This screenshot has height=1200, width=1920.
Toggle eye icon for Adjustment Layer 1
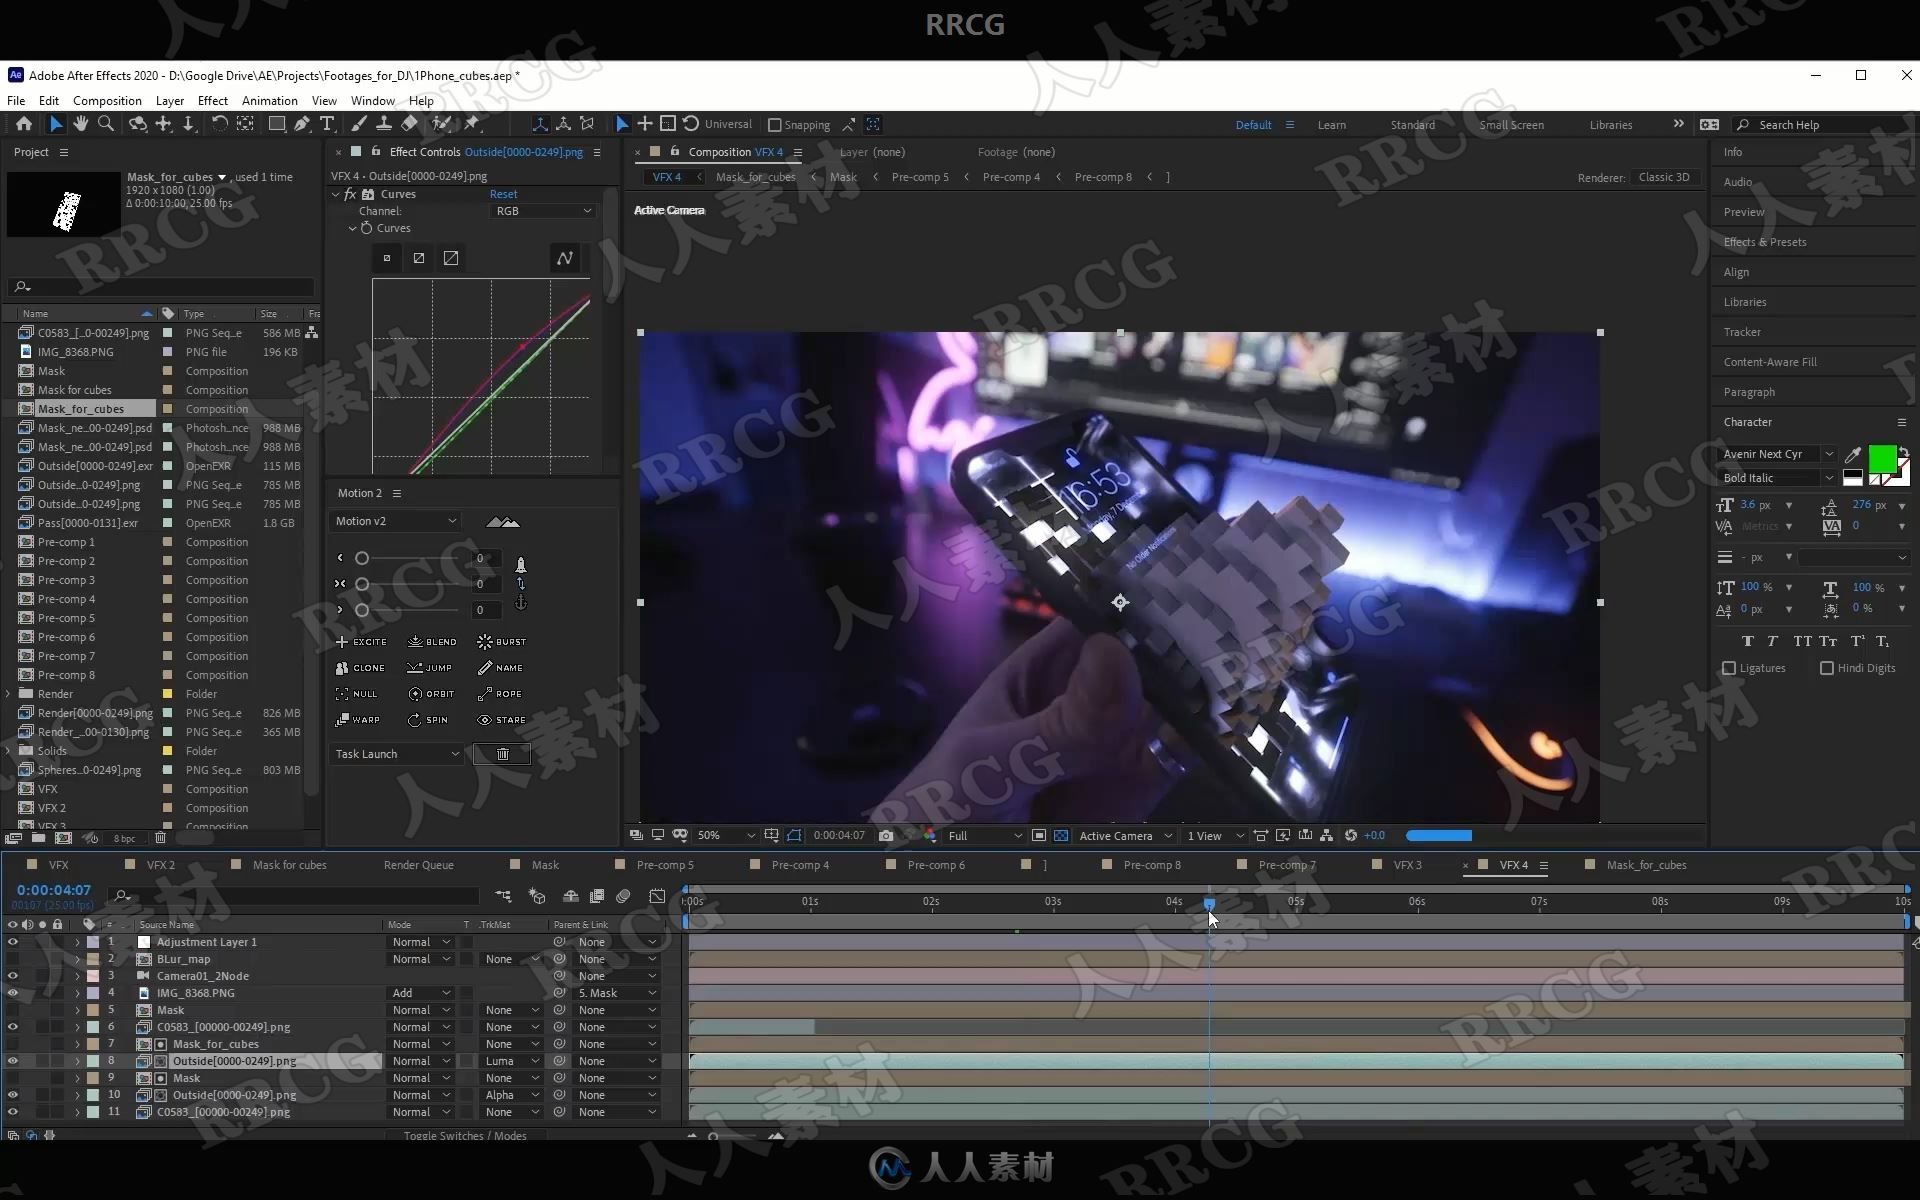coord(12,941)
